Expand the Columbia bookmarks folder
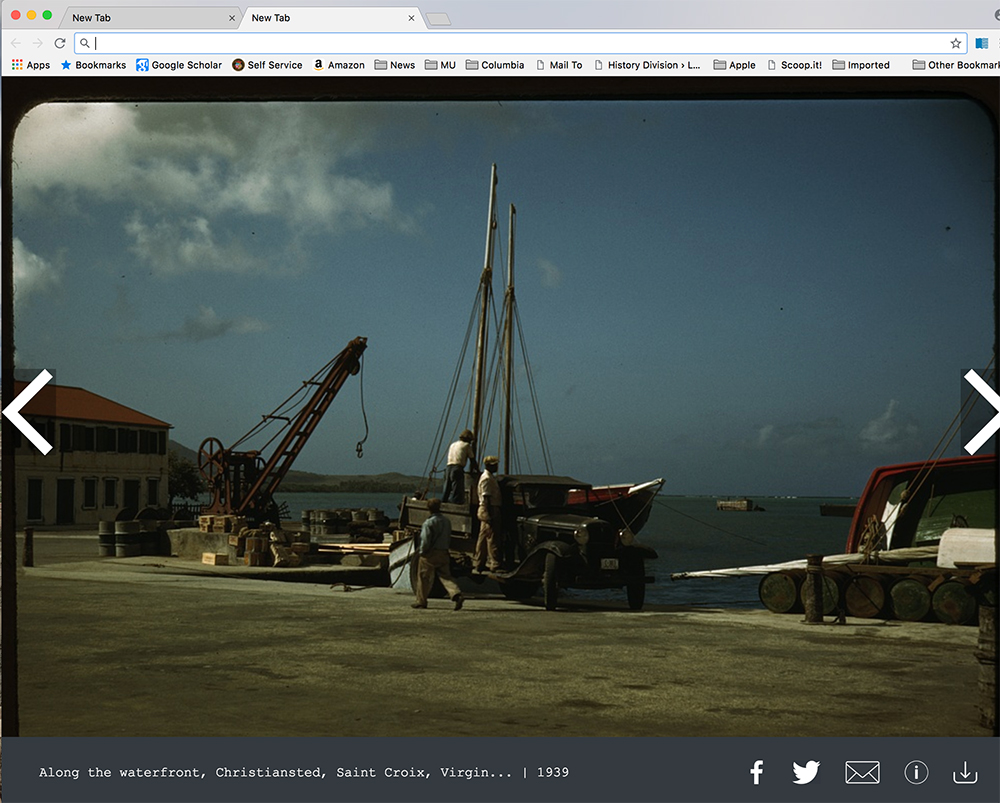The height and width of the screenshot is (803, 1000). click(x=494, y=65)
